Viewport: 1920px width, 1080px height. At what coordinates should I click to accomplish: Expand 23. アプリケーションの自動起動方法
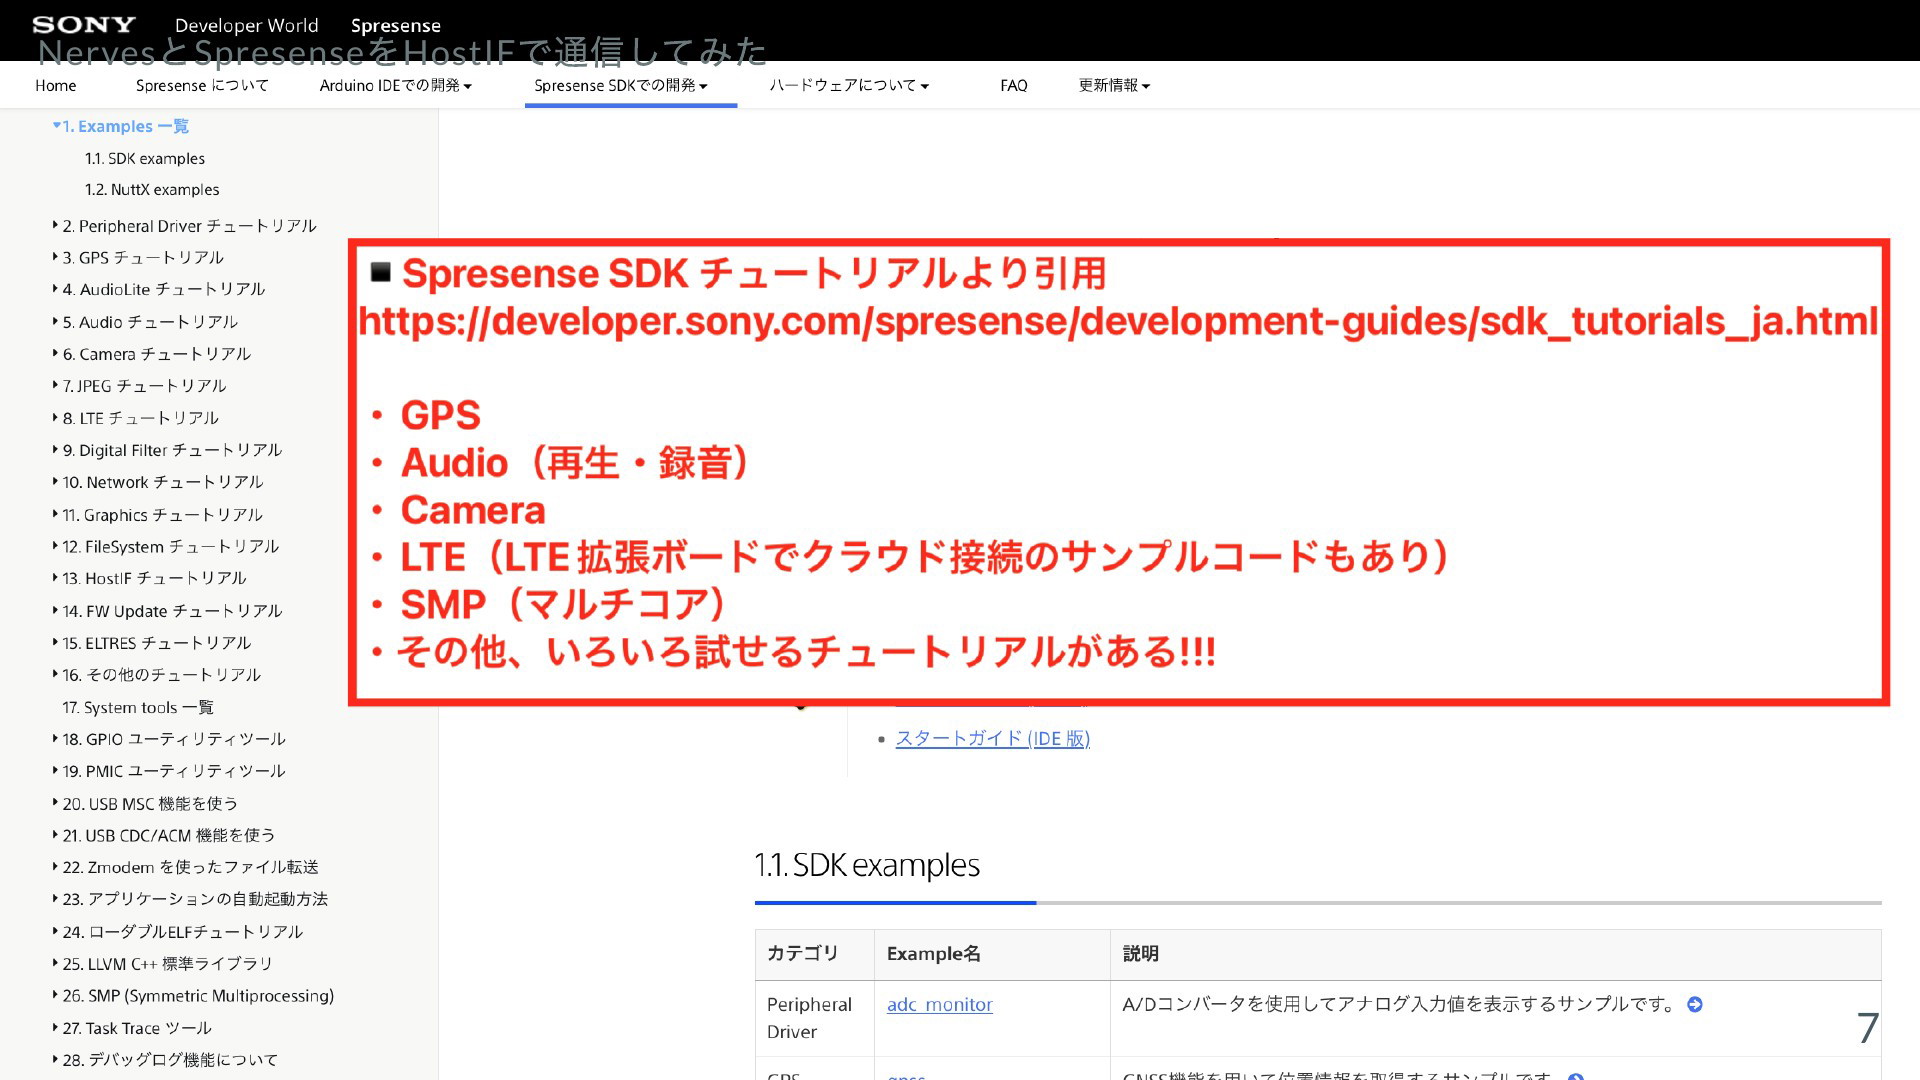tap(190, 899)
